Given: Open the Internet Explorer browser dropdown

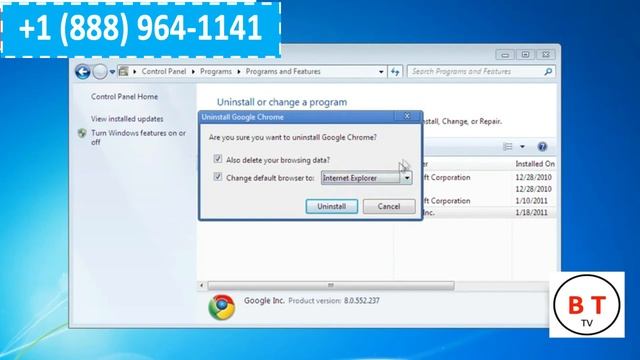Looking at the screenshot, I should [366, 178].
